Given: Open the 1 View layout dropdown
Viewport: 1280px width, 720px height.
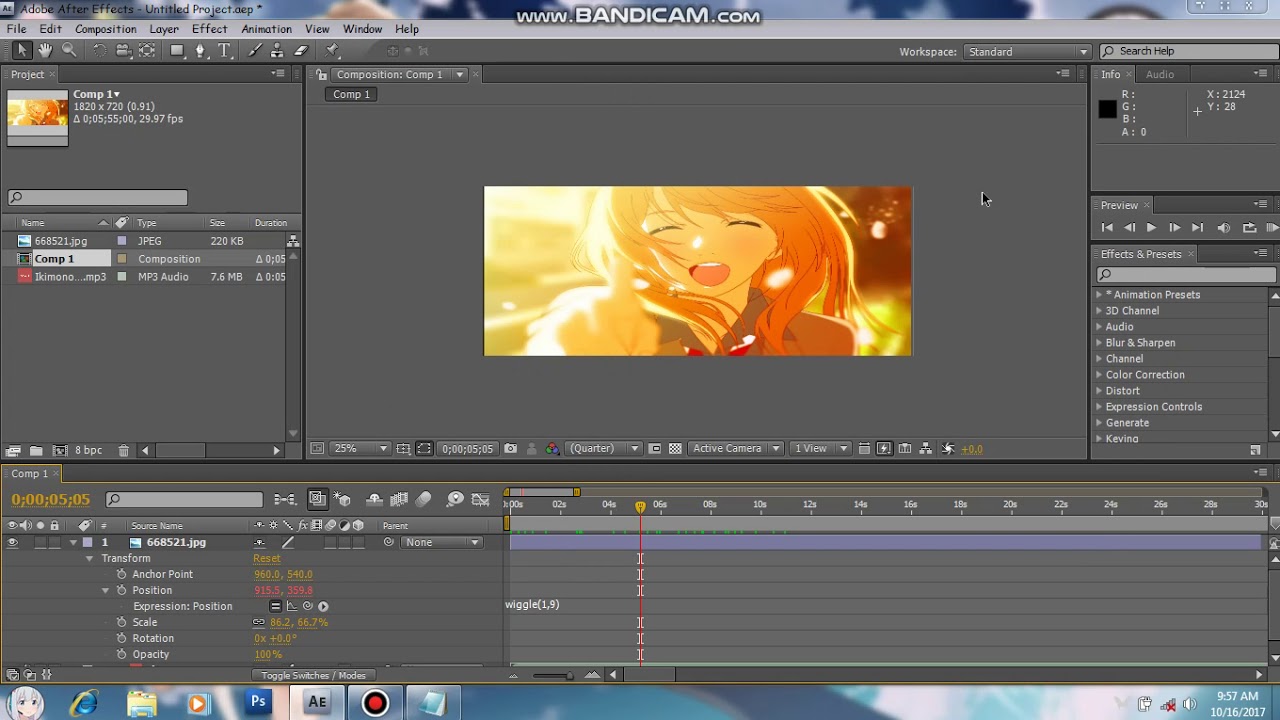Looking at the screenshot, I should (x=820, y=449).
